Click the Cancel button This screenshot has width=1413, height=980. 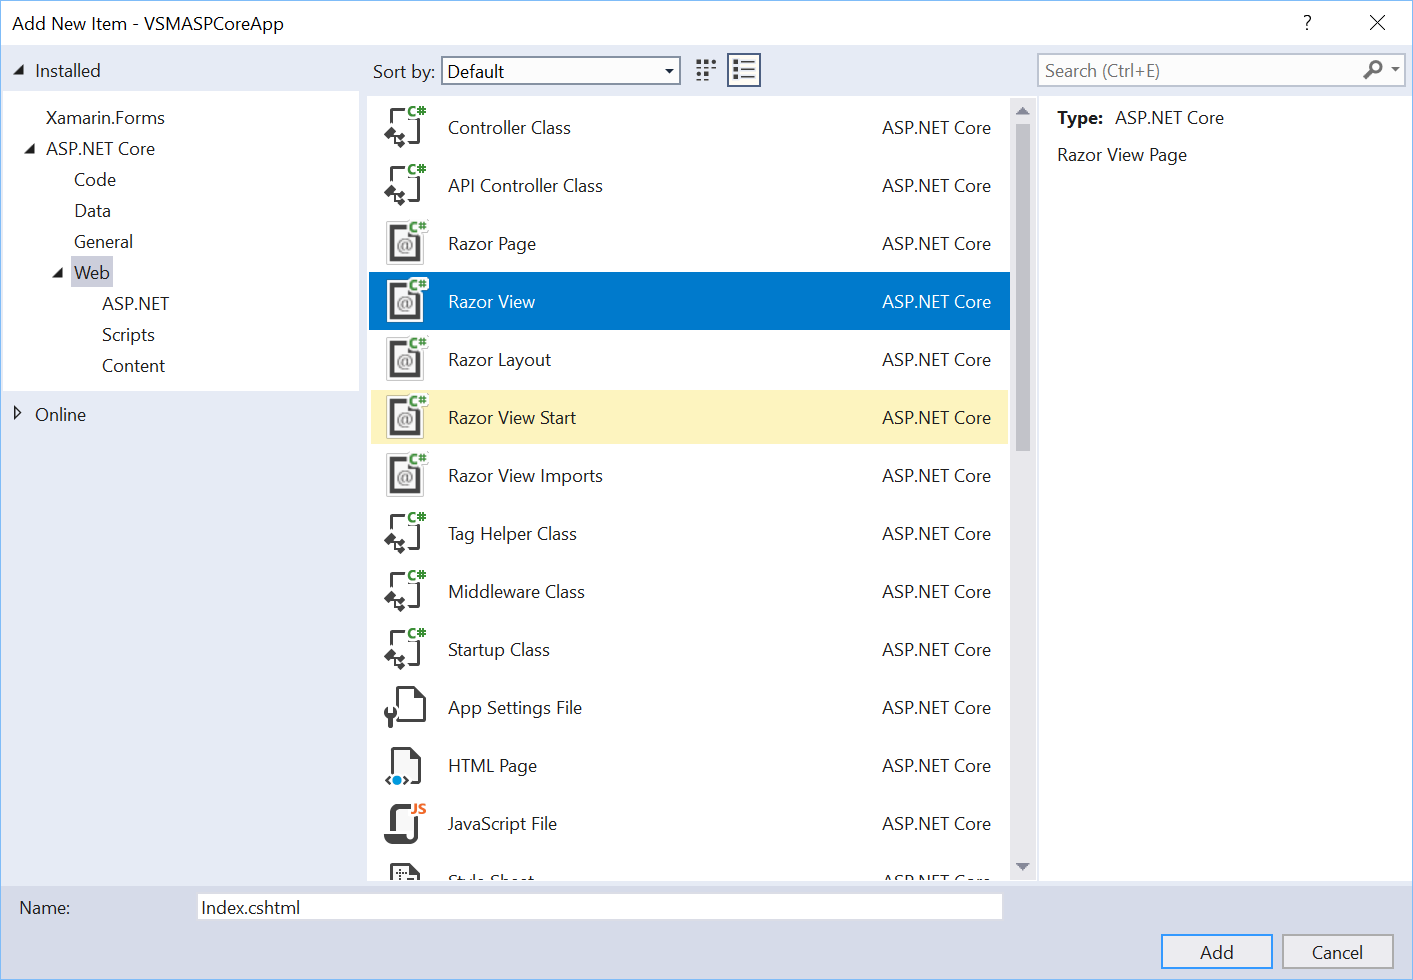[x=1337, y=952]
